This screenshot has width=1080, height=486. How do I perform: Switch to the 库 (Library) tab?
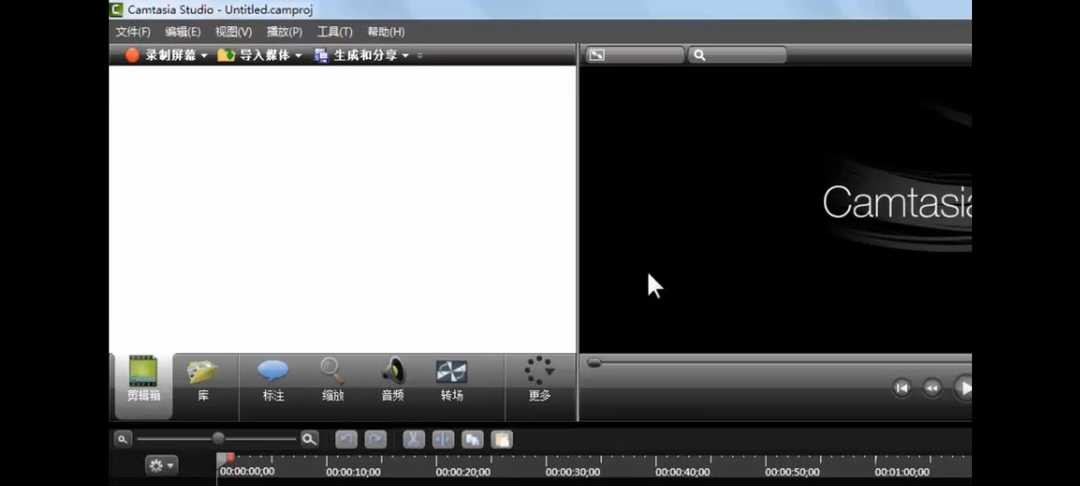tap(203, 382)
